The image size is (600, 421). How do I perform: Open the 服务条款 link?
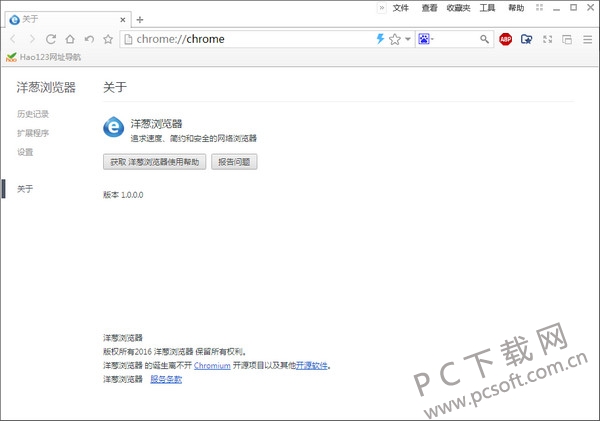166,379
